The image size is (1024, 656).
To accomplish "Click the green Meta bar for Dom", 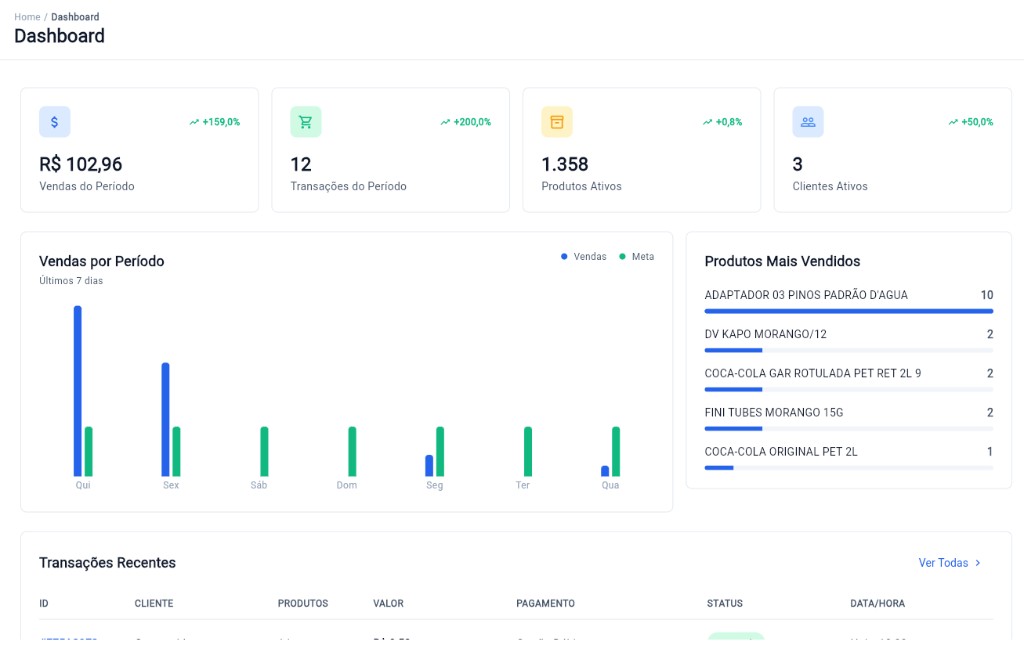I will (352, 451).
